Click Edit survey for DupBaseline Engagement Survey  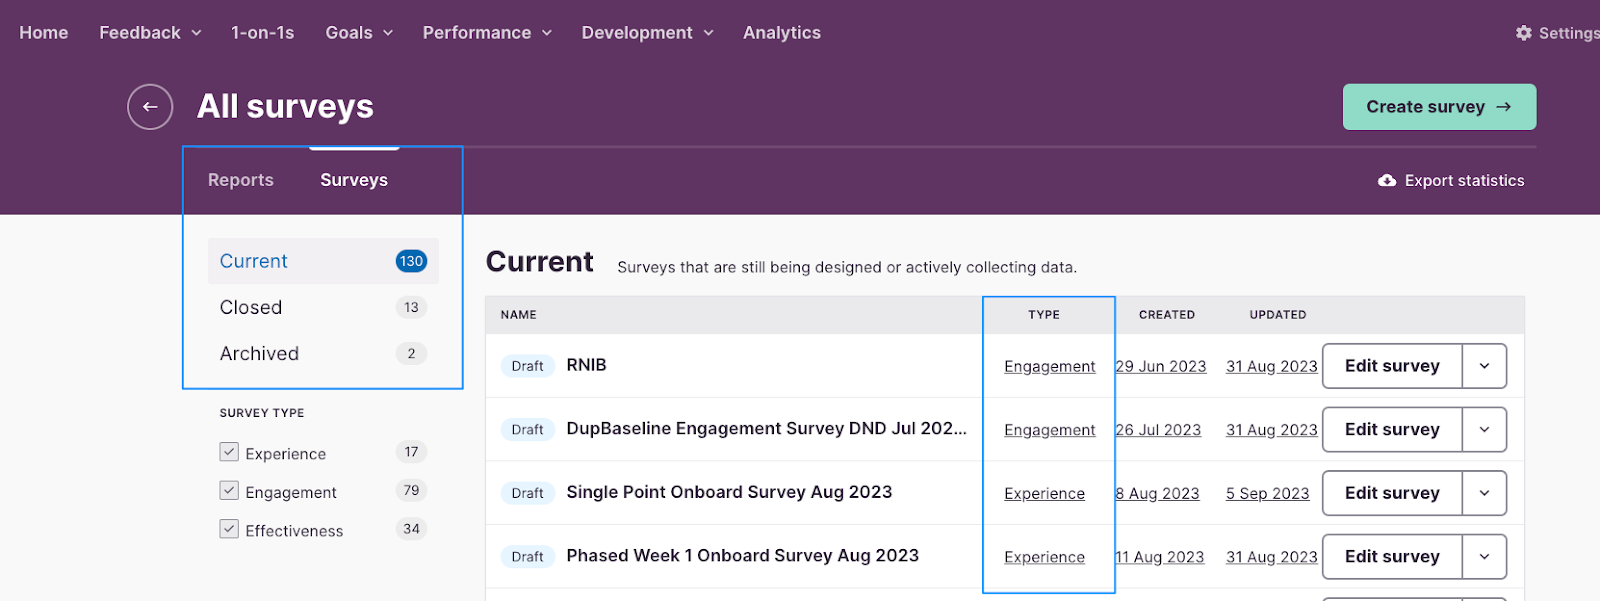pyautogui.click(x=1392, y=429)
